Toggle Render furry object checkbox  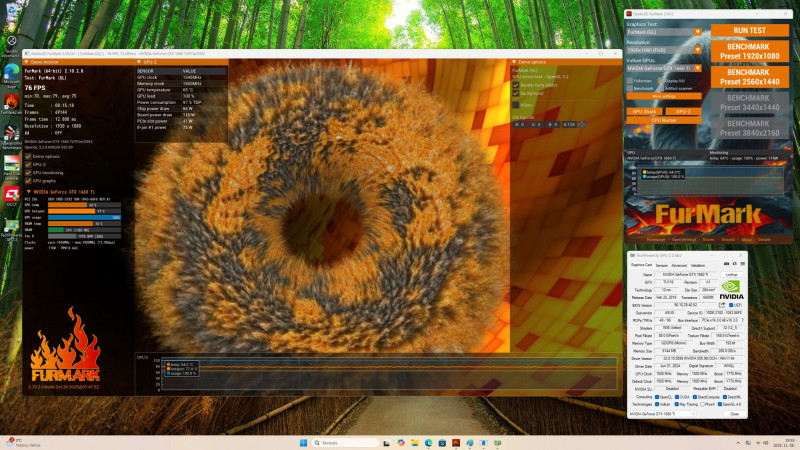click(x=516, y=85)
